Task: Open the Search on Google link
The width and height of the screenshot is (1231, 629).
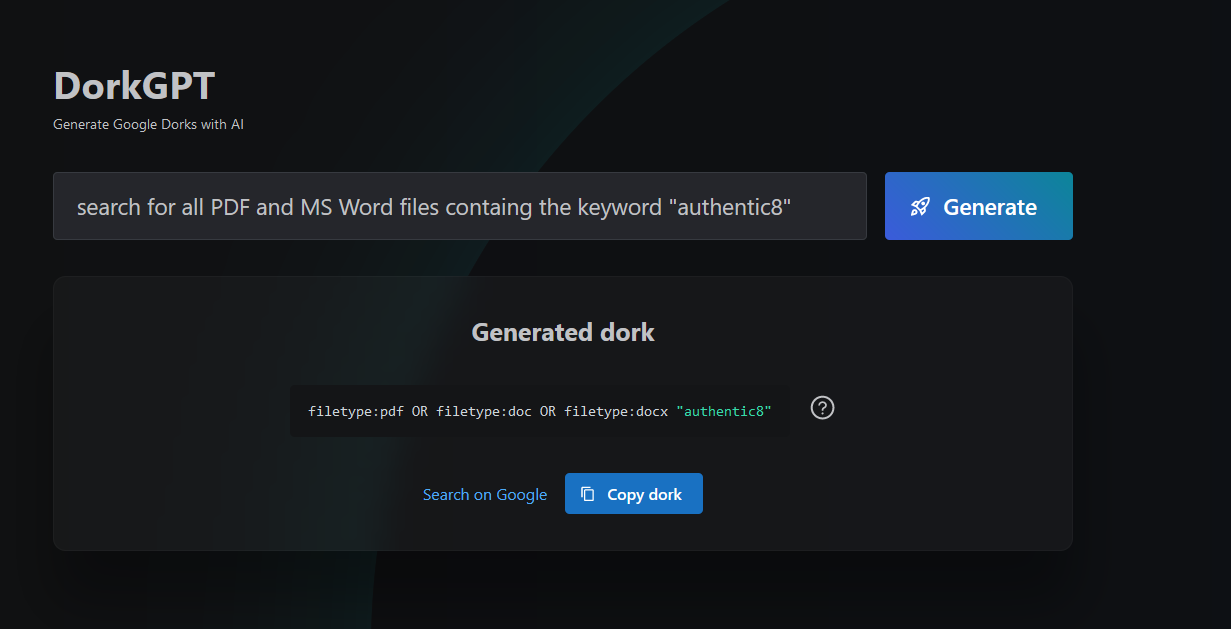Action: pos(485,494)
